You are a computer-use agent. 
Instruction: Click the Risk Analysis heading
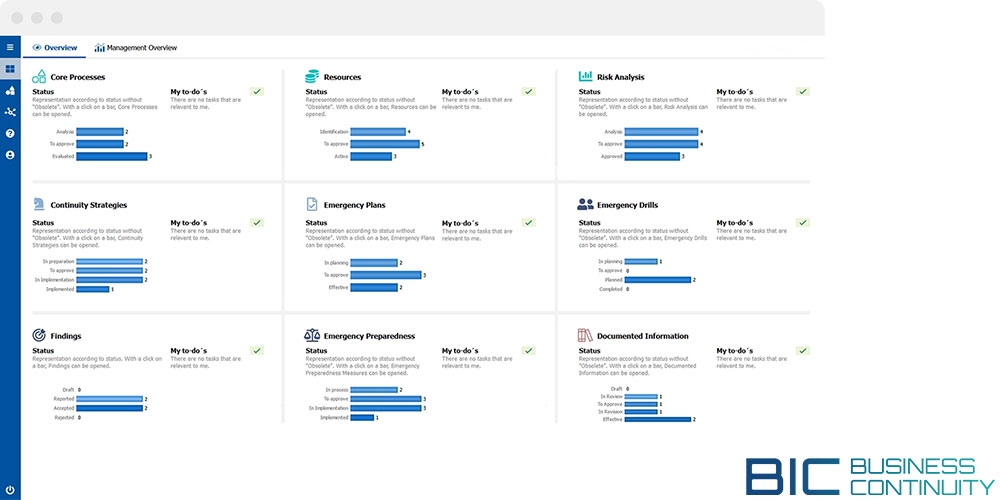tap(621, 77)
